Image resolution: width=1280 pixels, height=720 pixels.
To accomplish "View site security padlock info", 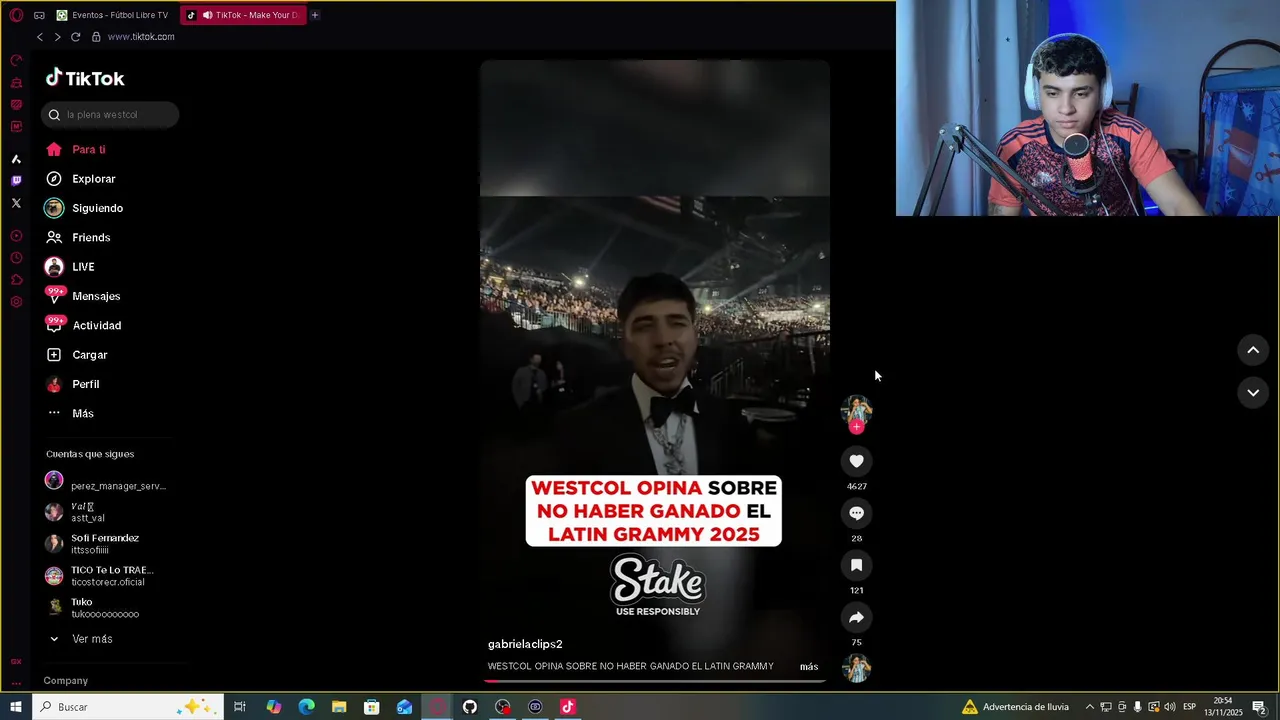I will (x=96, y=37).
